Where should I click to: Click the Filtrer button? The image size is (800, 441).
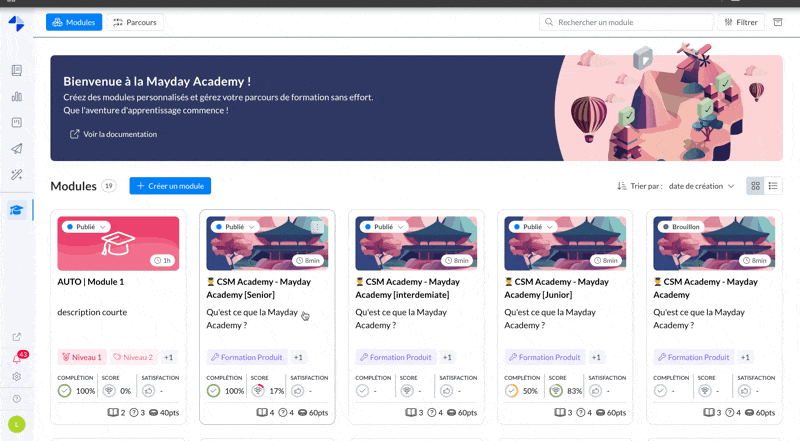click(x=740, y=22)
